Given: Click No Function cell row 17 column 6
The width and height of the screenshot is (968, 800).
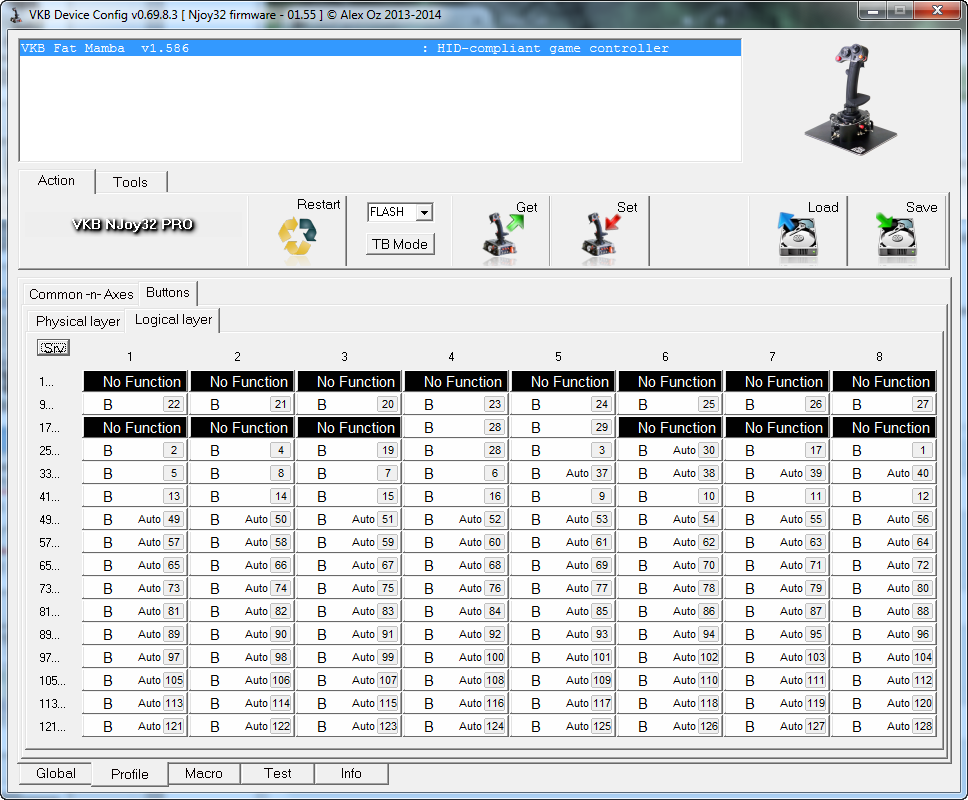Looking at the screenshot, I should pyautogui.click(x=670, y=428).
